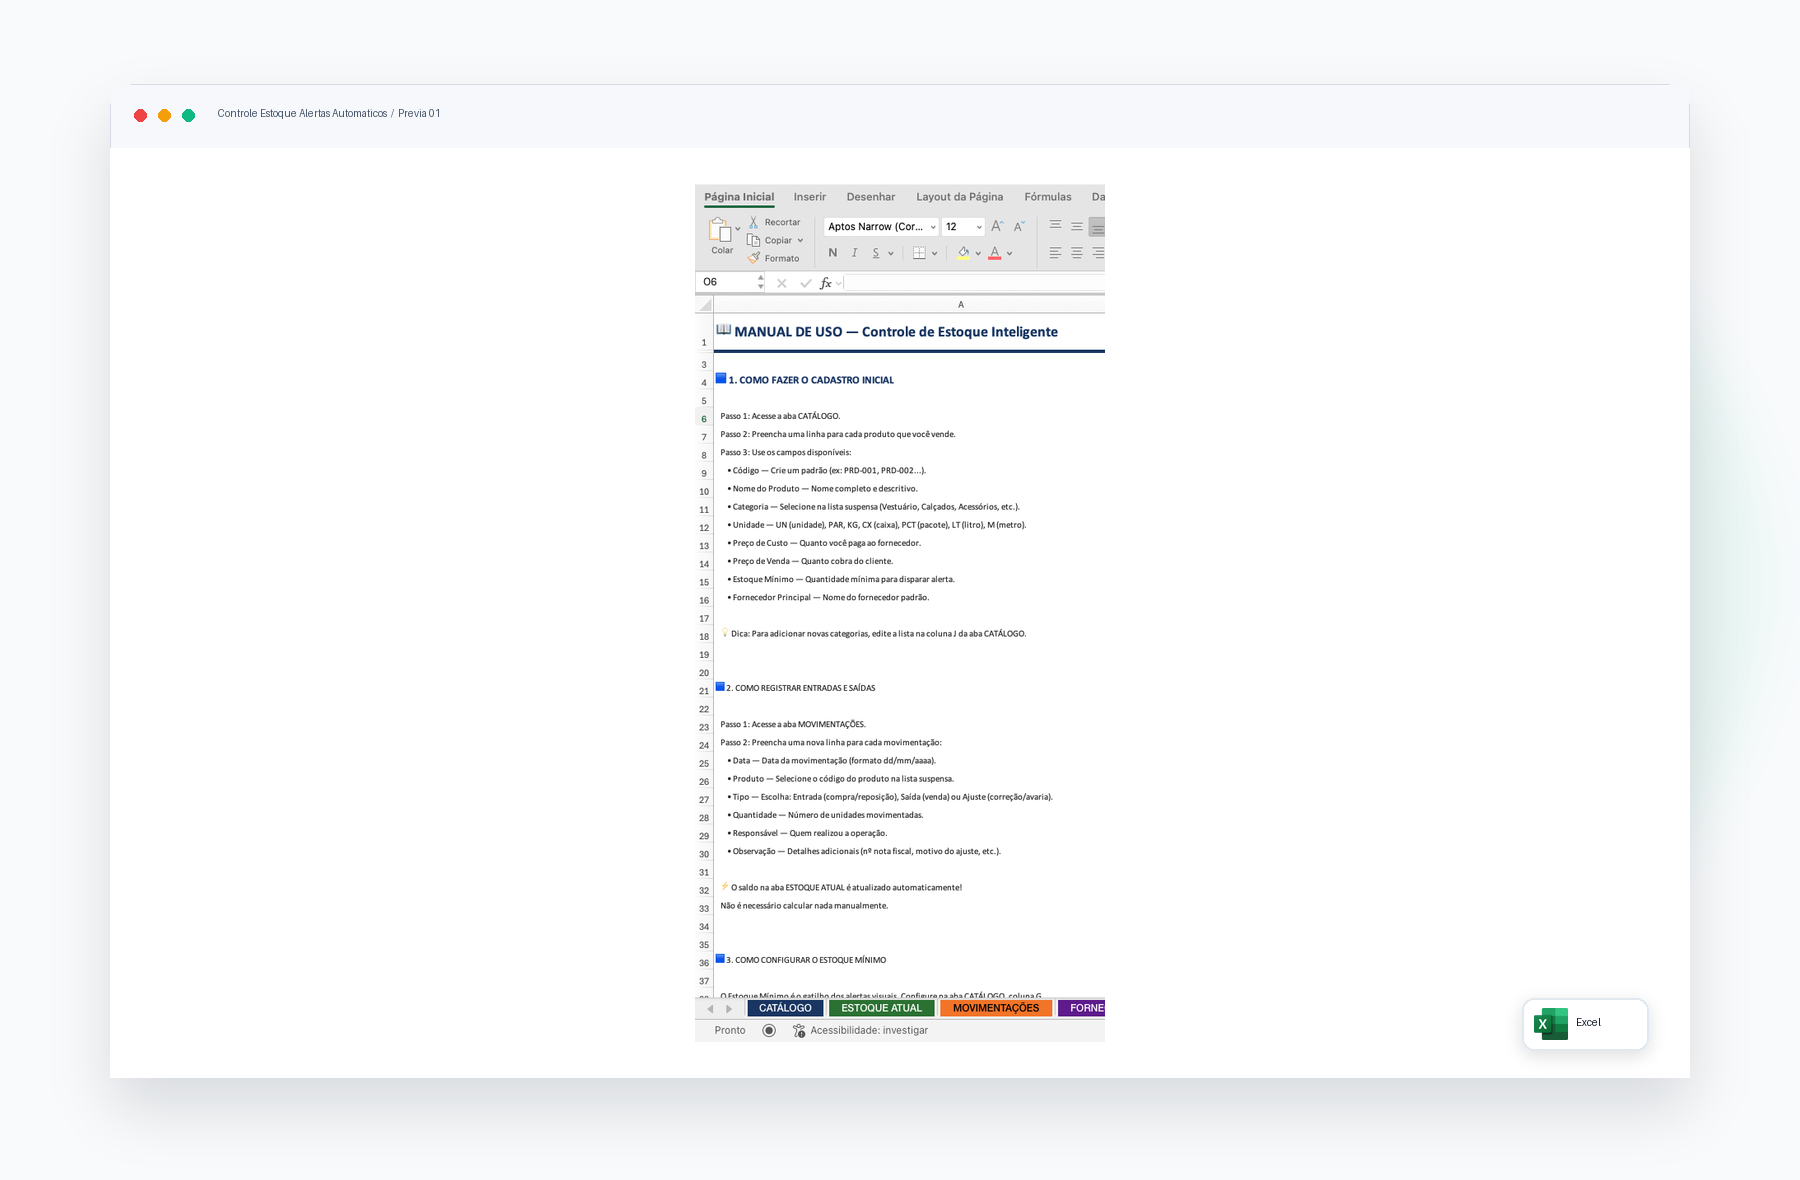Image resolution: width=1800 pixels, height=1180 pixels.
Task: Click the "Previa 01" breadcrumb text
Action: click(419, 113)
